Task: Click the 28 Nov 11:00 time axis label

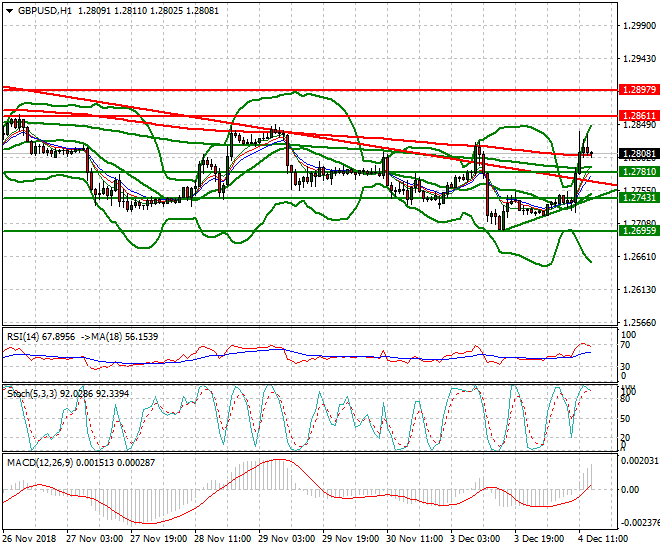Action: coord(223,539)
